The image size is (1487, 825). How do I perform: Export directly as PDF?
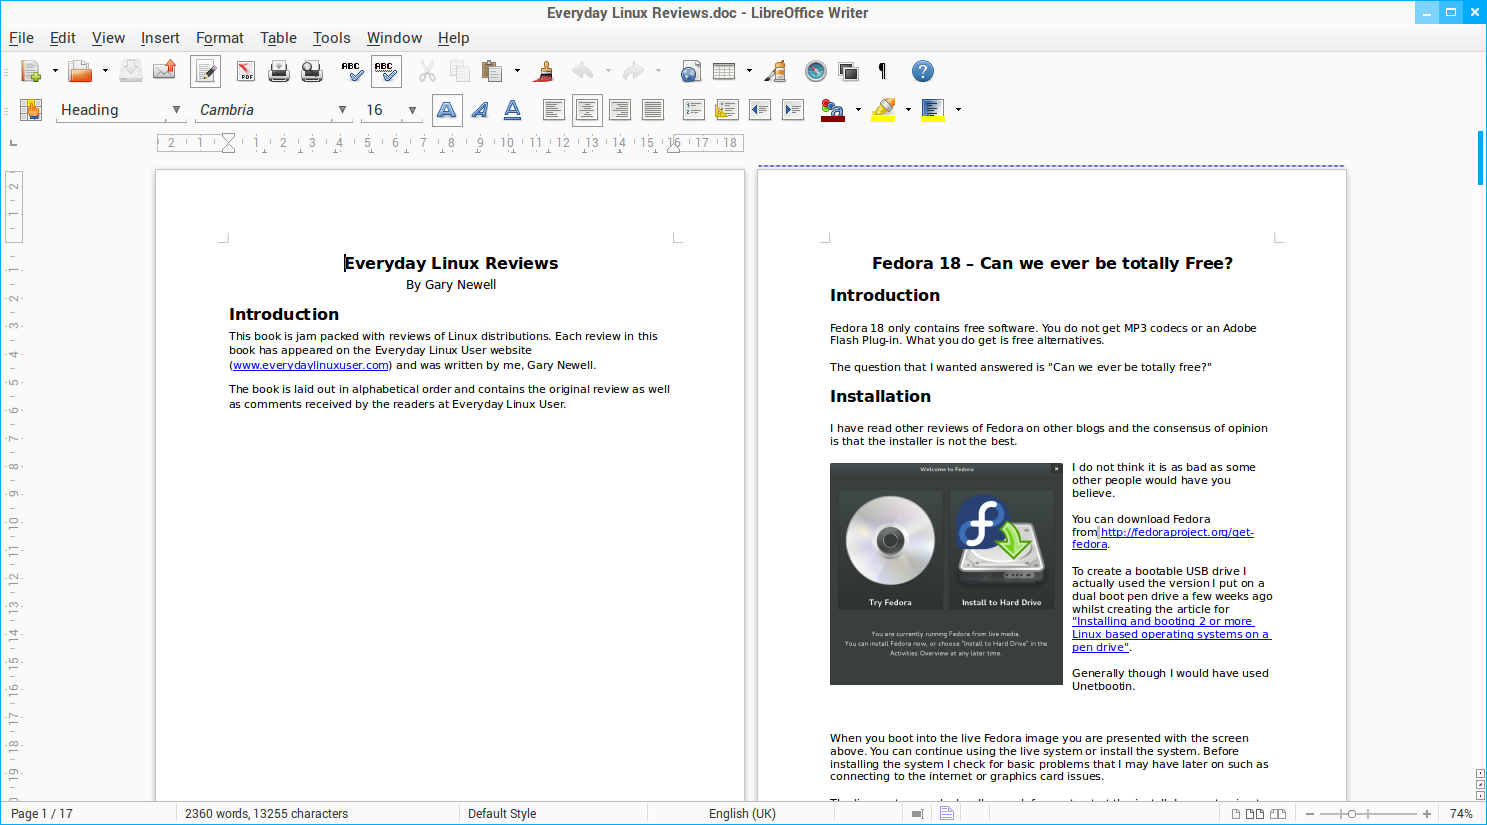[245, 71]
